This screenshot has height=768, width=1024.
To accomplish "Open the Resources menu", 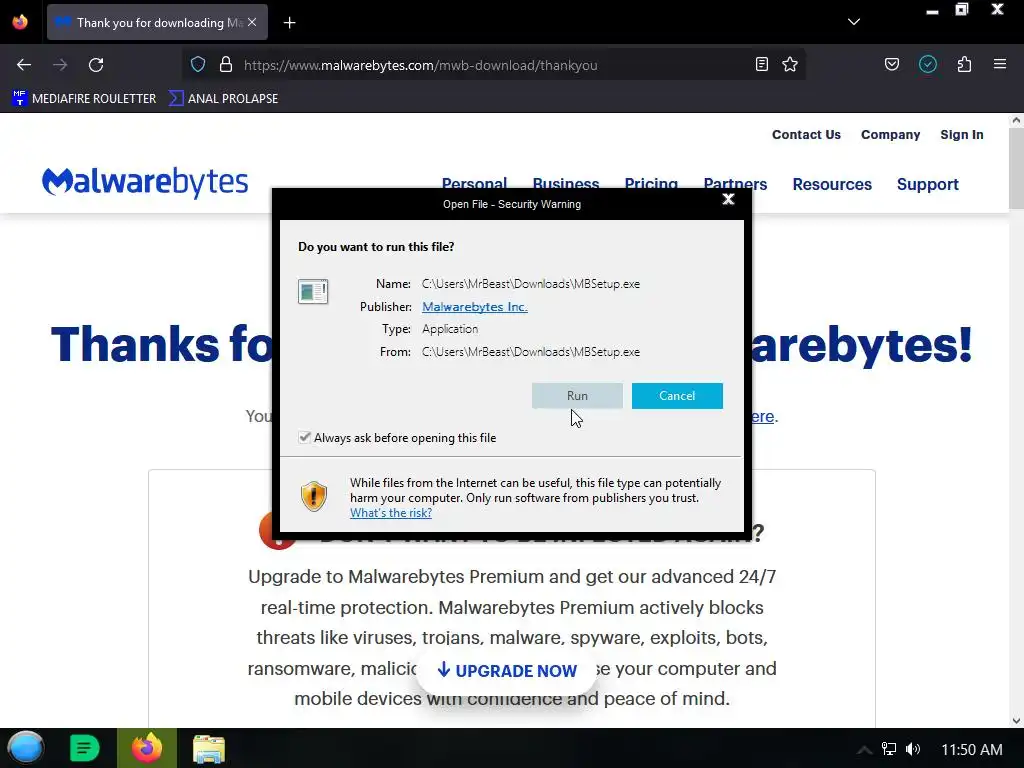I will 832,184.
